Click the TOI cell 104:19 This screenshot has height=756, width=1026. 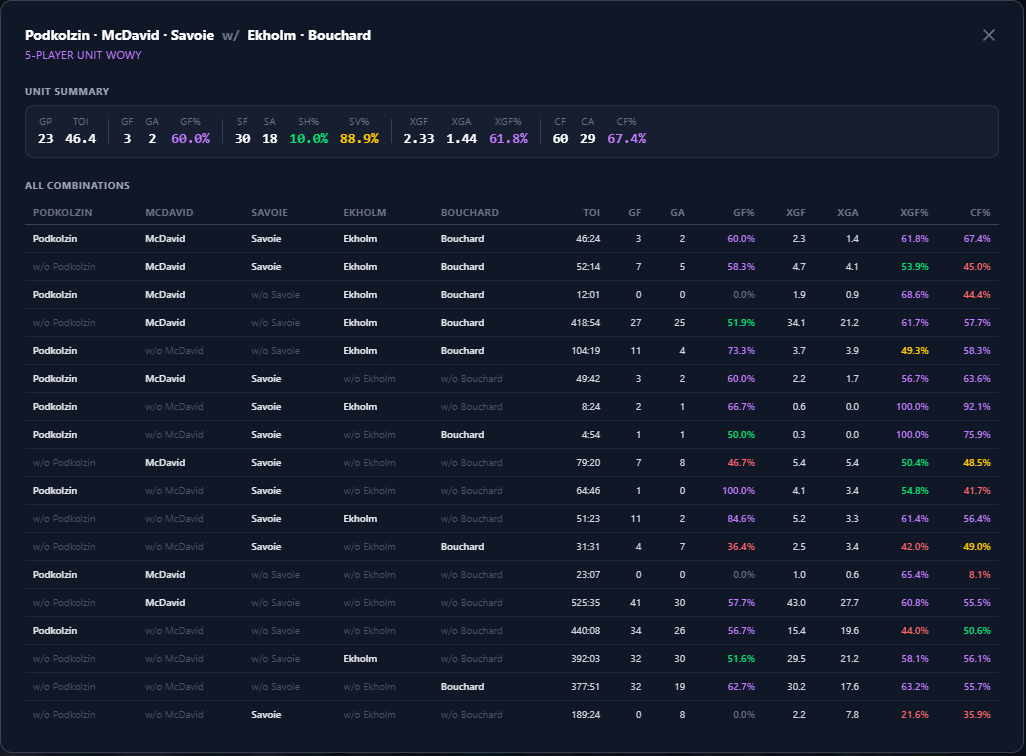(586, 351)
